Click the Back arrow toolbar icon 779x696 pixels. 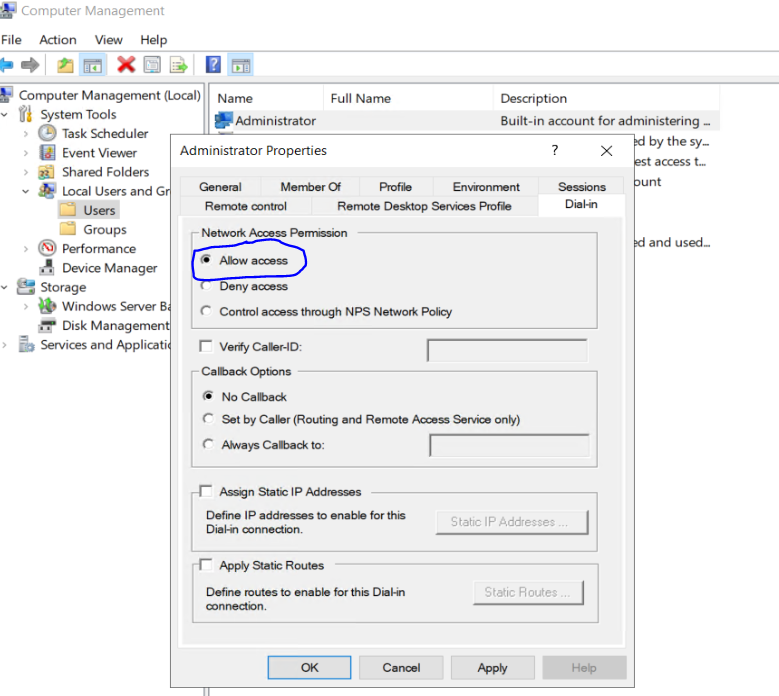pyautogui.click(x=7, y=65)
